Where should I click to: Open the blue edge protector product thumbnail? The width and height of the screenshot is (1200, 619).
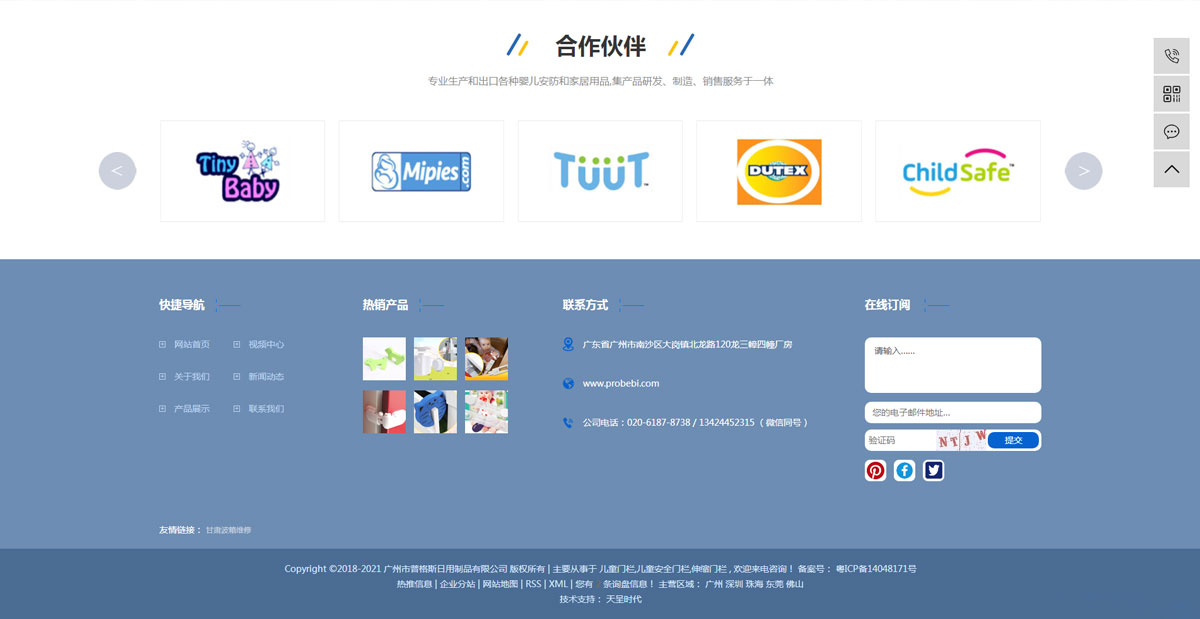click(x=435, y=412)
